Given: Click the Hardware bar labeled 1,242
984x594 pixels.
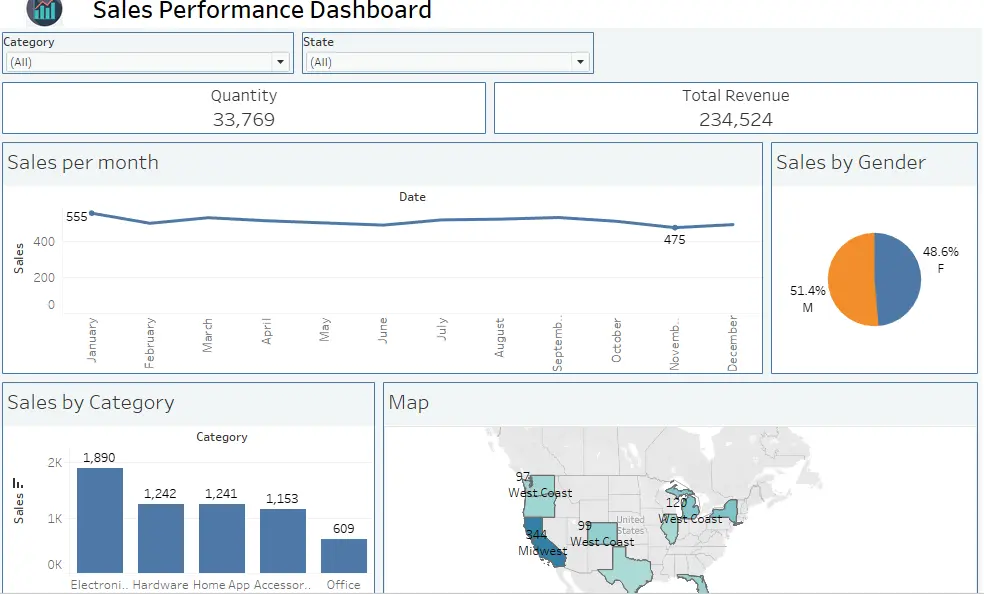Looking at the screenshot, I should coord(161,538).
